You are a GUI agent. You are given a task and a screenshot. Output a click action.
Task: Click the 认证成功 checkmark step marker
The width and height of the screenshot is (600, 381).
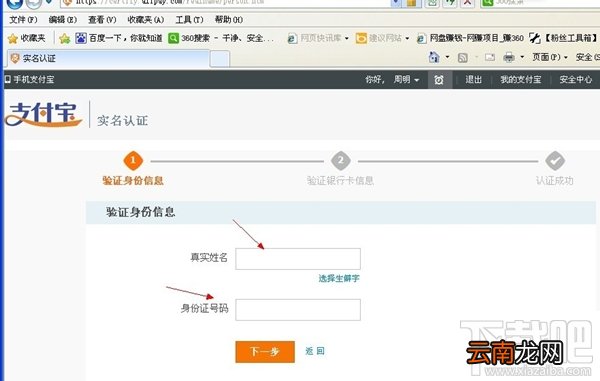click(555, 161)
